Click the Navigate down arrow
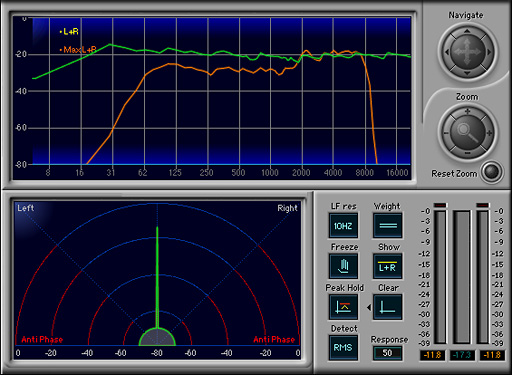The height and width of the screenshot is (375, 512). click(467, 73)
